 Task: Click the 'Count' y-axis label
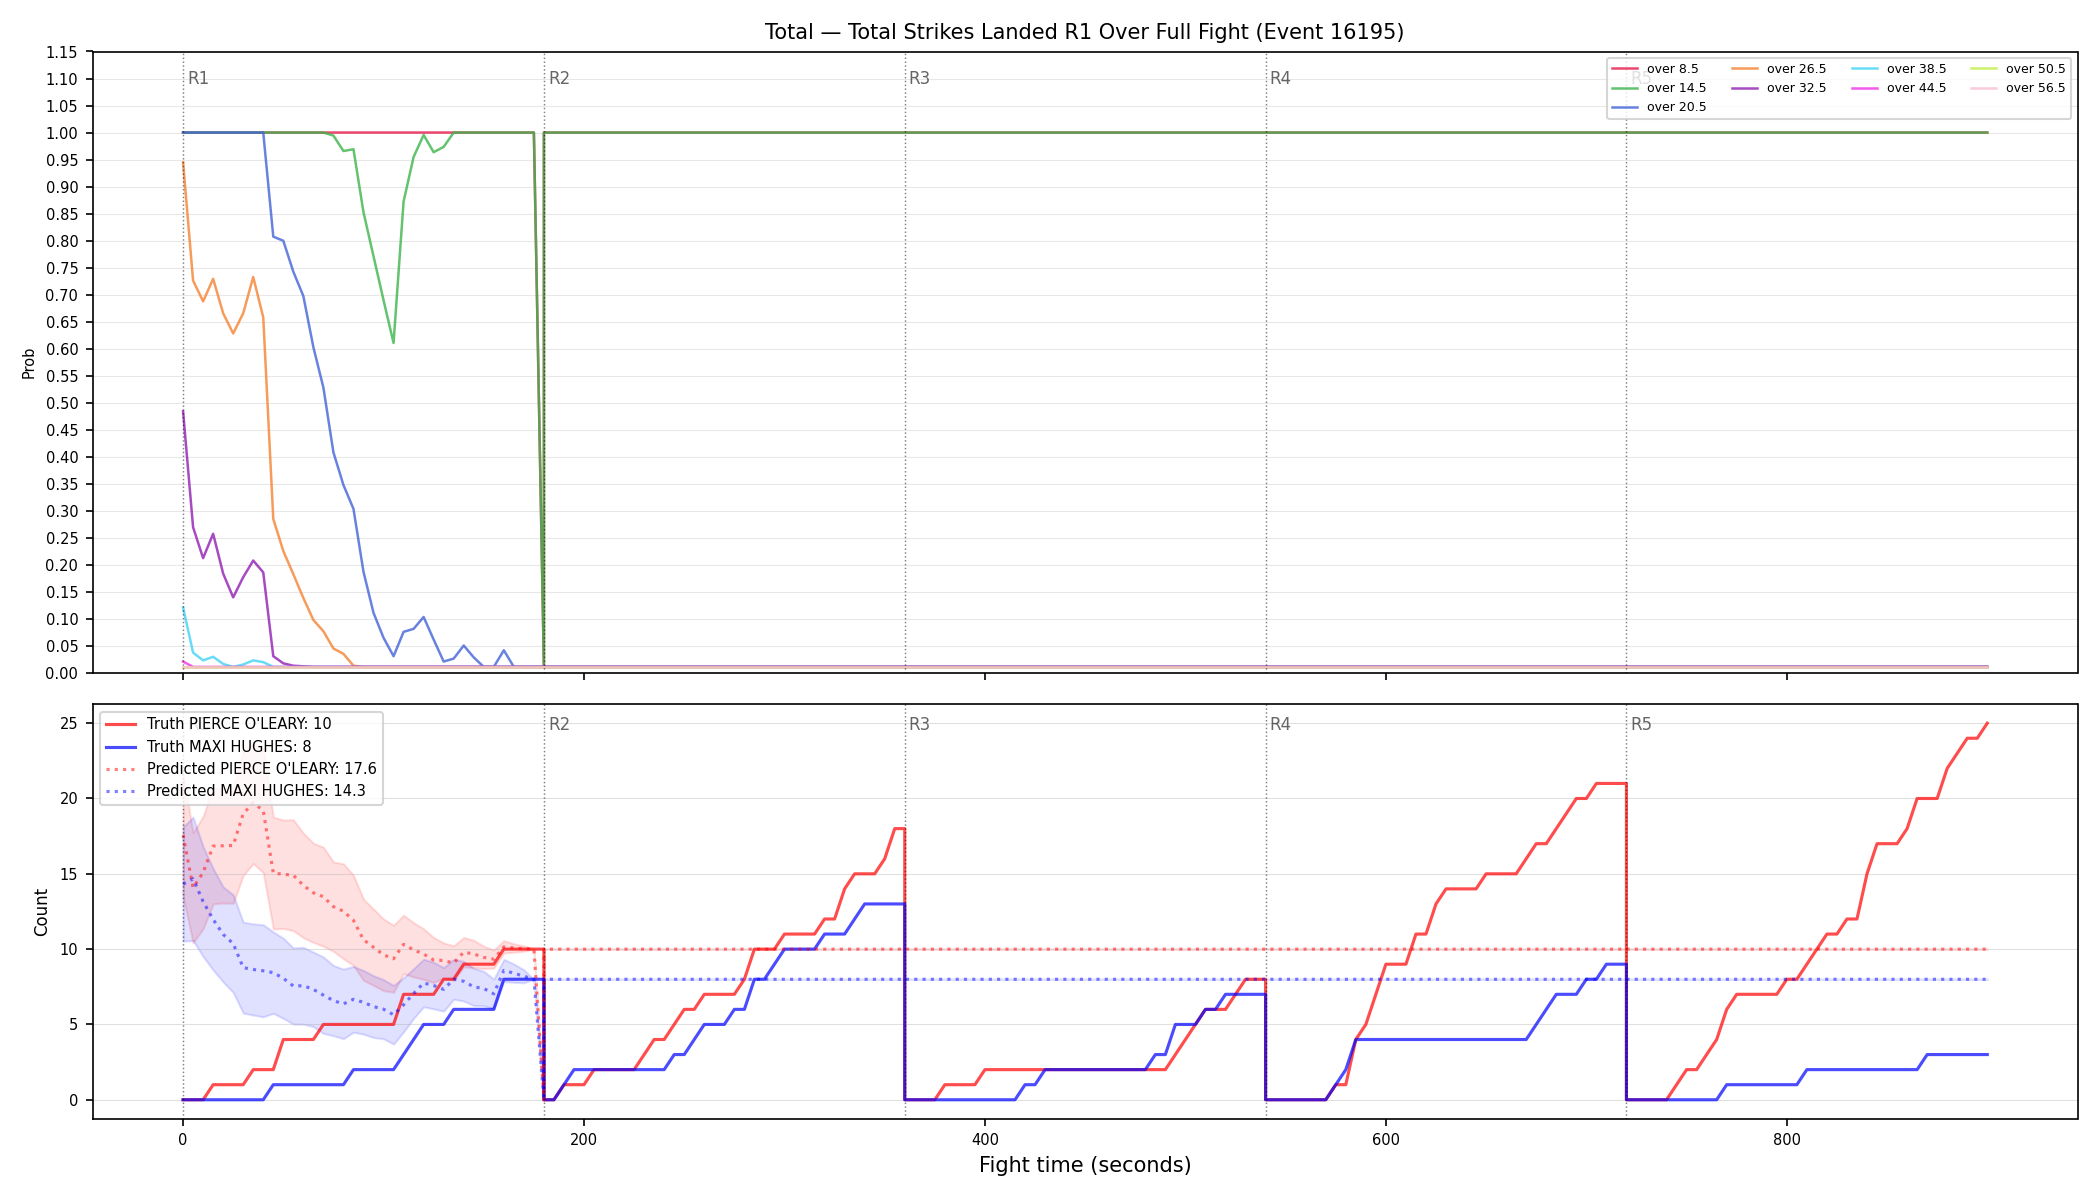41,912
